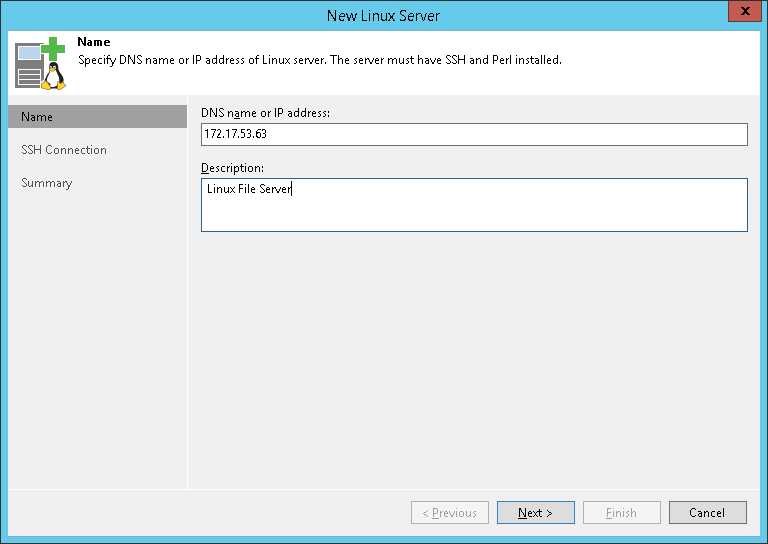Click the Previous button
The image size is (768, 544).
click(x=450, y=513)
